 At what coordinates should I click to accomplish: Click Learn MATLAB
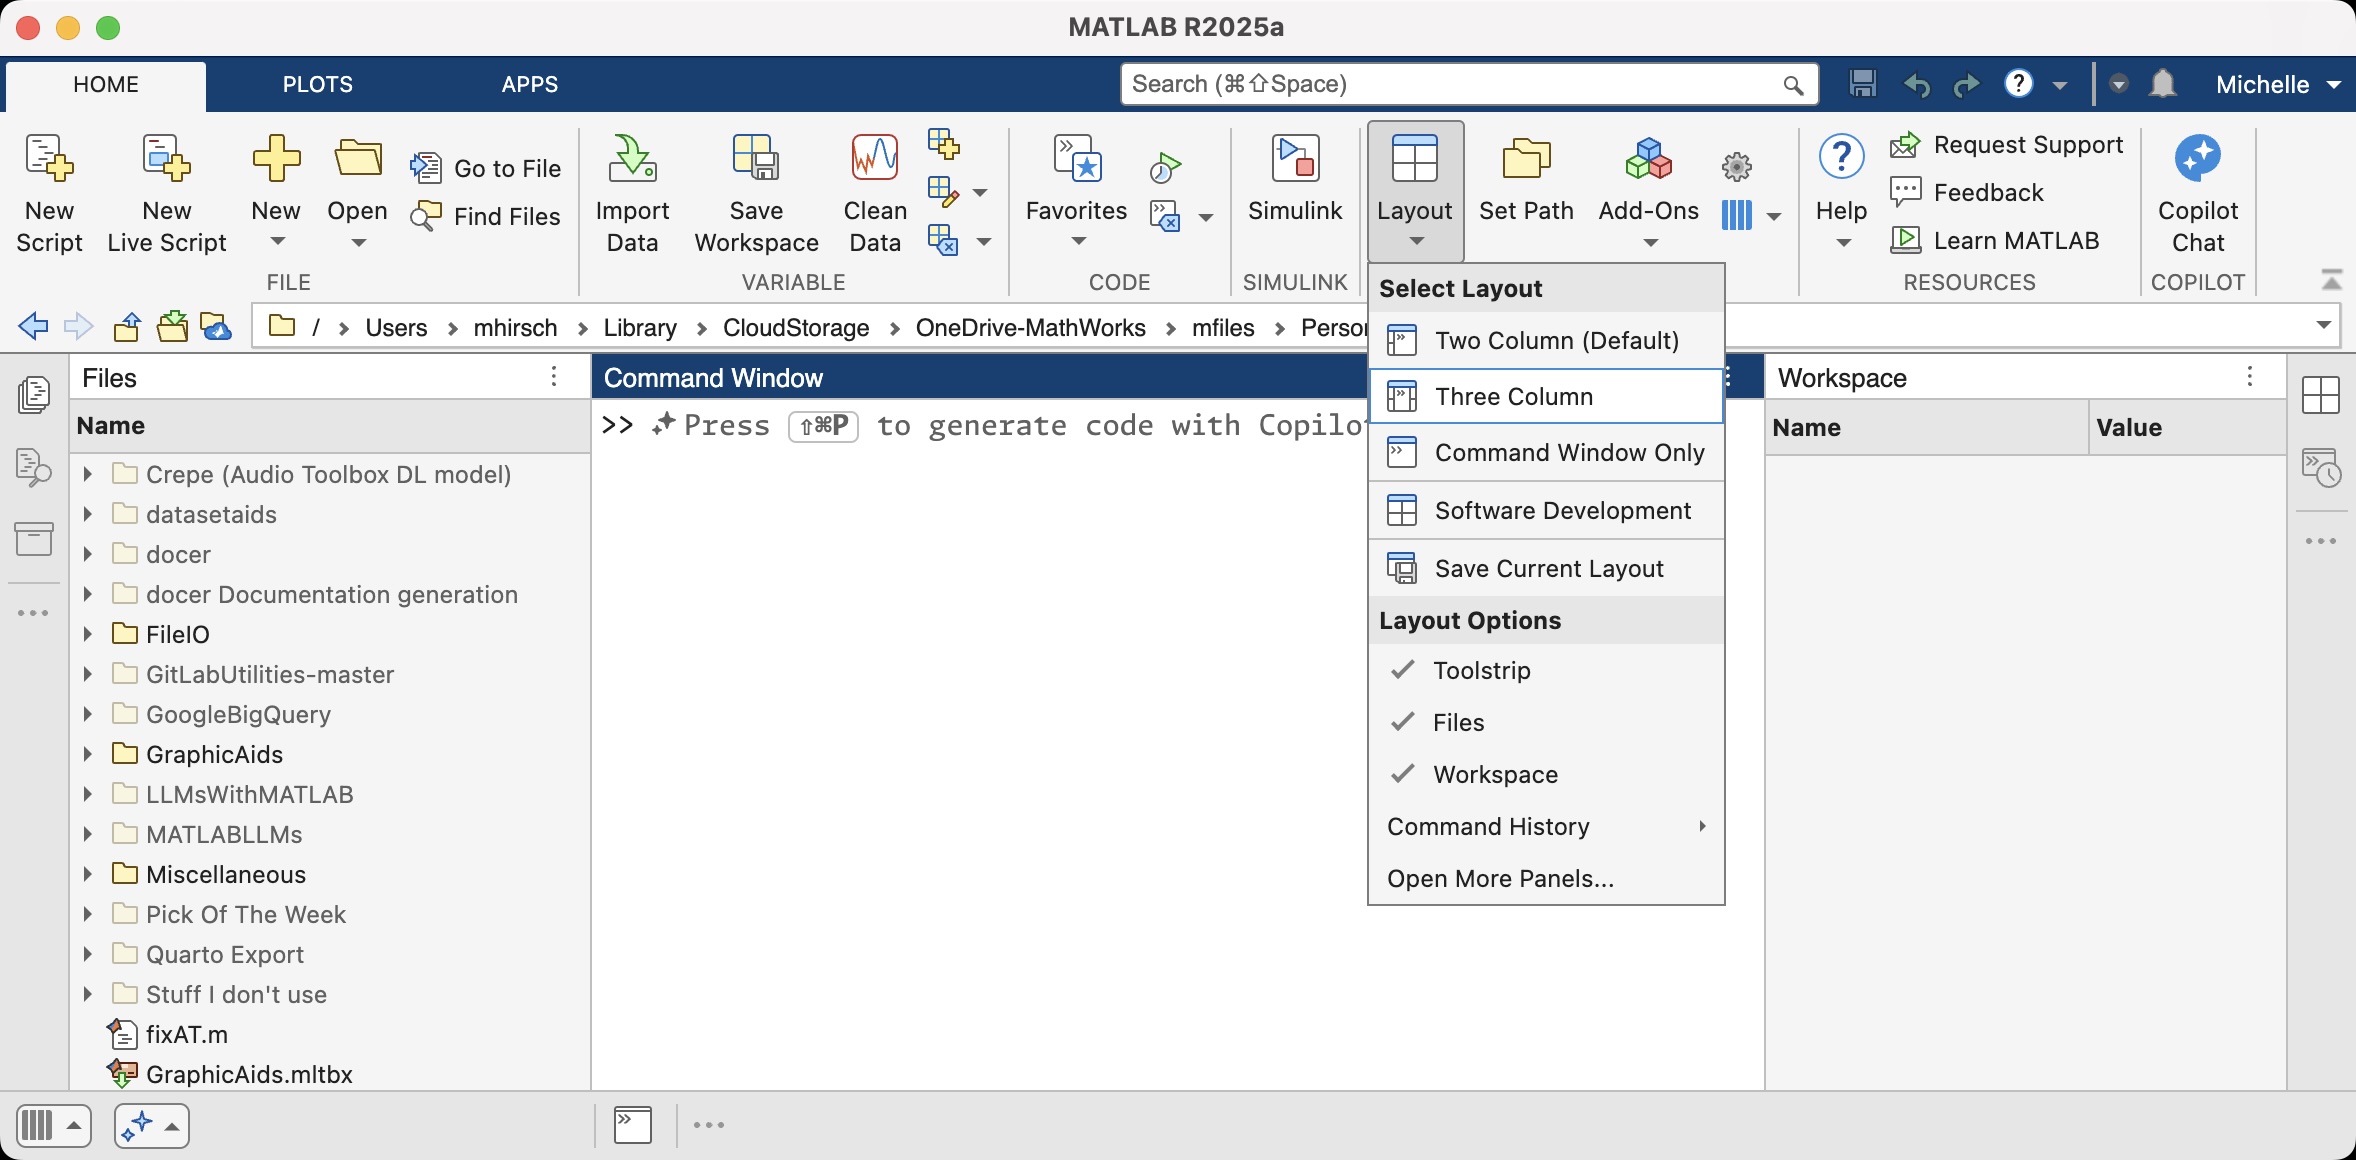click(2015, 240)
